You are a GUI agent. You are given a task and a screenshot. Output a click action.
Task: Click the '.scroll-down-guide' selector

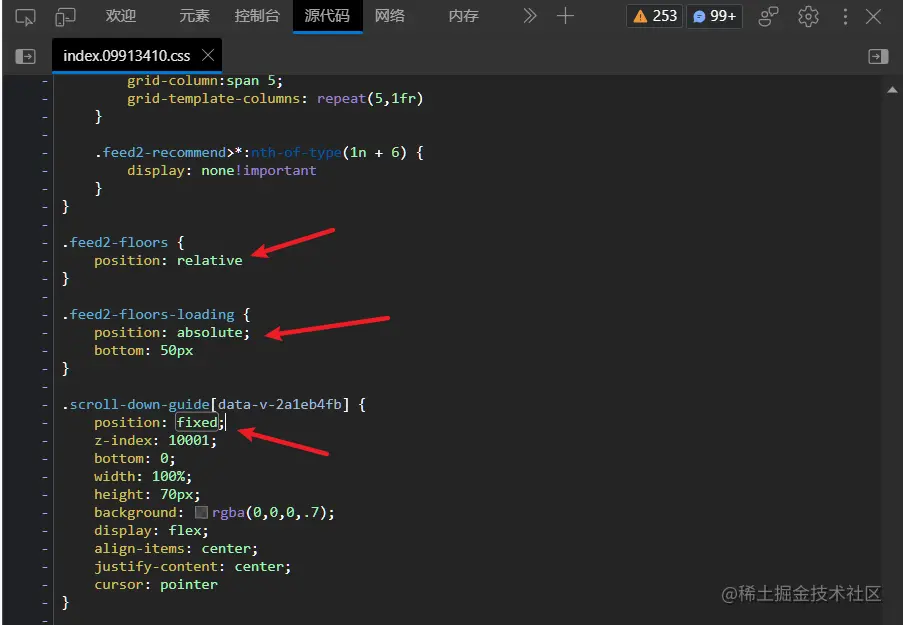pyautogui.click(x=136, y=404)
